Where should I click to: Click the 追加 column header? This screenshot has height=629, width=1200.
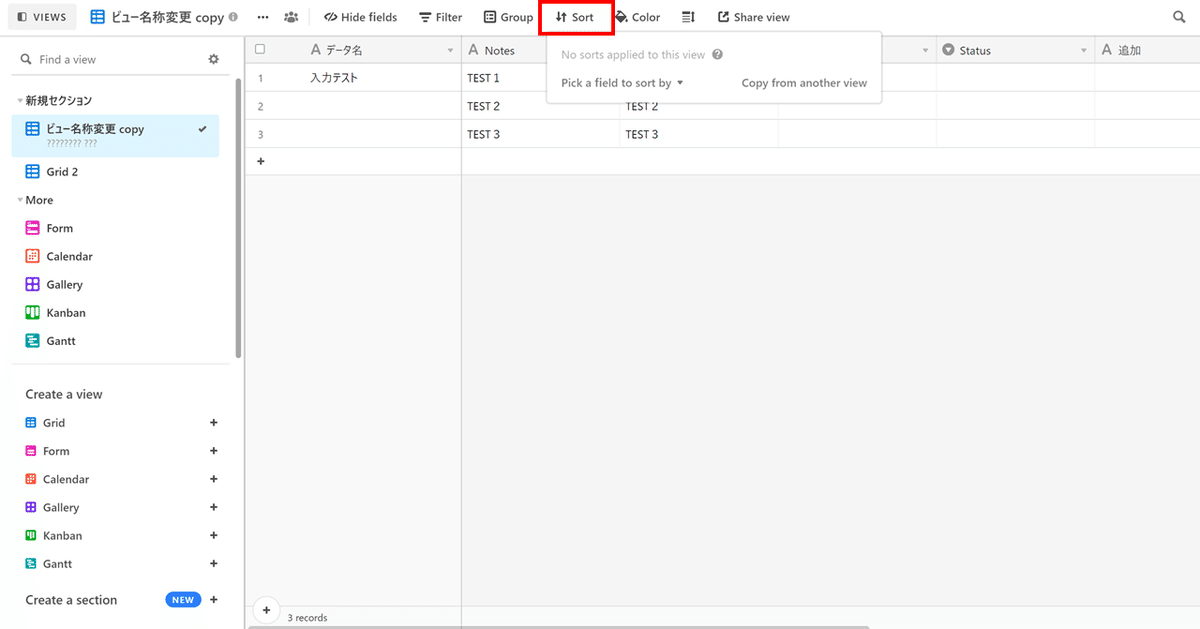[x=1148, y=50]
